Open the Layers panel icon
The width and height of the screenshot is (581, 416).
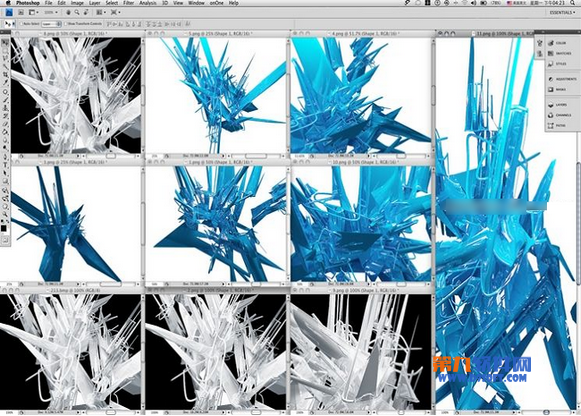click(x=551, y=105)
